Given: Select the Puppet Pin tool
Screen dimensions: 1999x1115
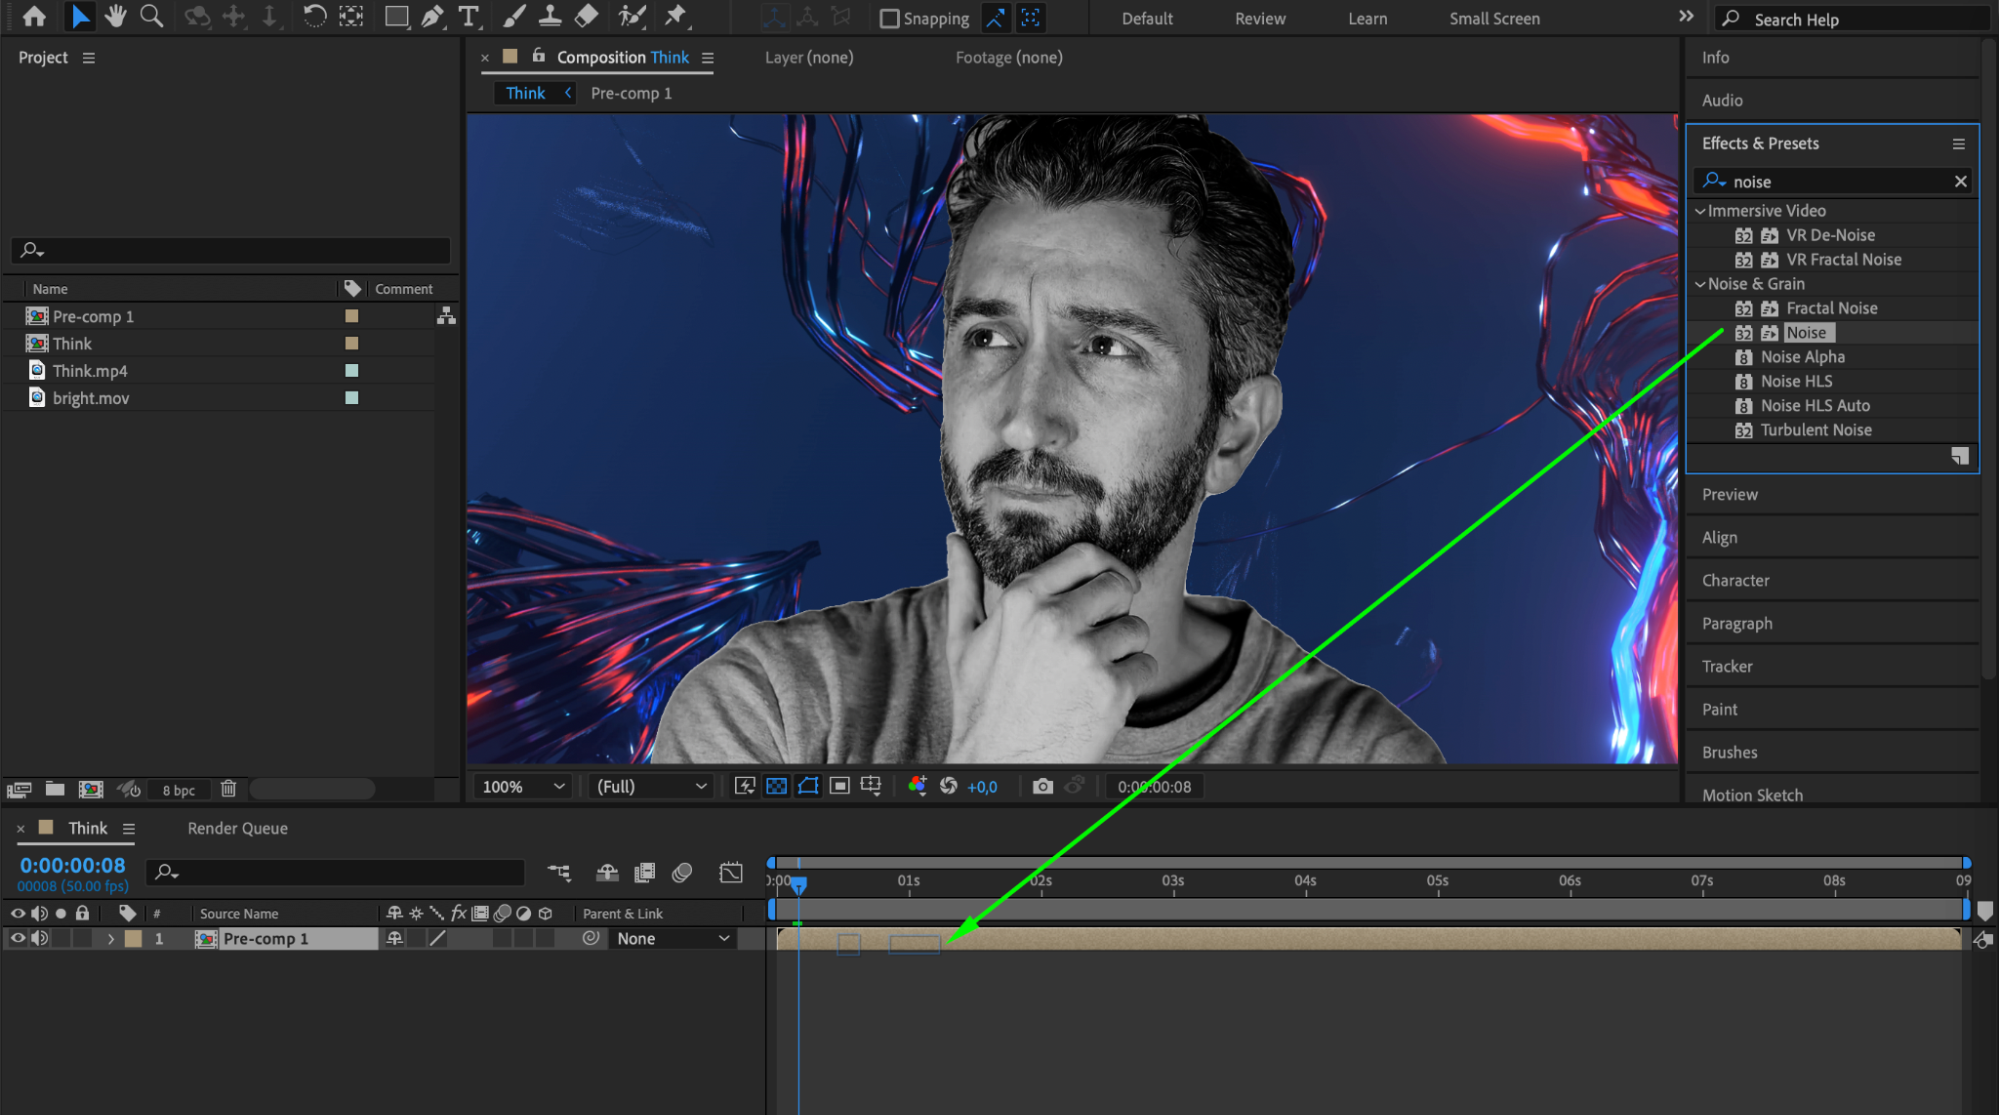Looking at the screenshot, I should pyautogui.click(x=676, y=16).
